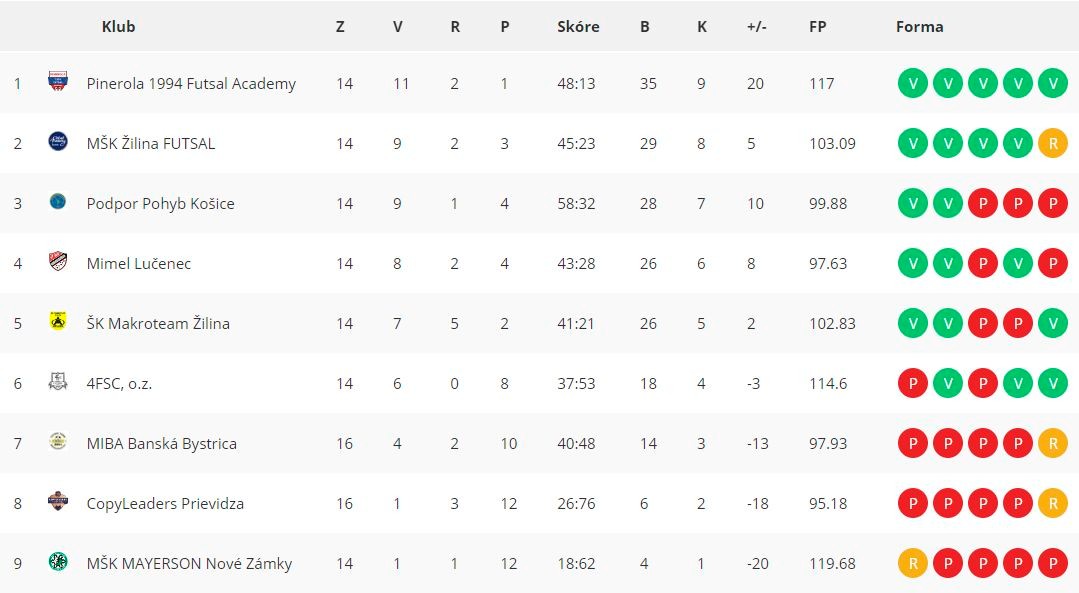Viewport: 1079px width, 593px height.
Task: Click the MŠK Žilina FUTSAL club crest
Action: tap(58, 141)
